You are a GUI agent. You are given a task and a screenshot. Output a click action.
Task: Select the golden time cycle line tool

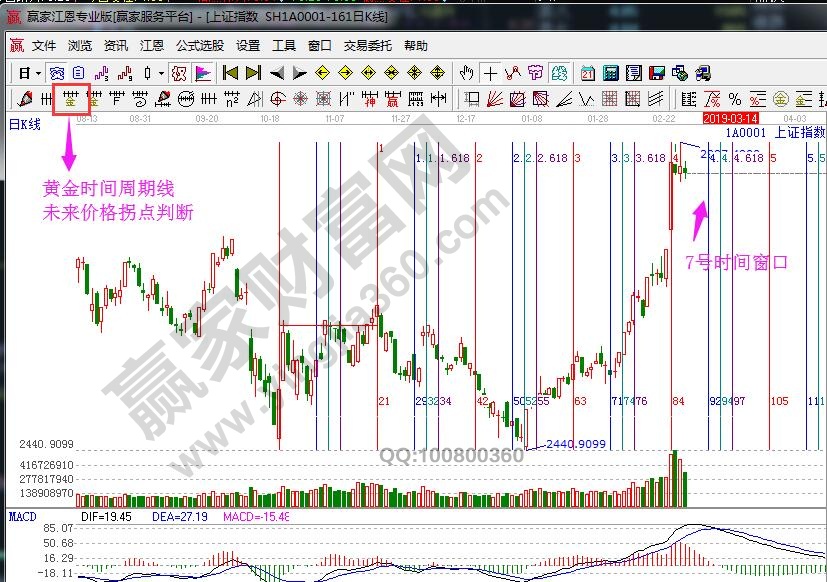pos(70,98)
